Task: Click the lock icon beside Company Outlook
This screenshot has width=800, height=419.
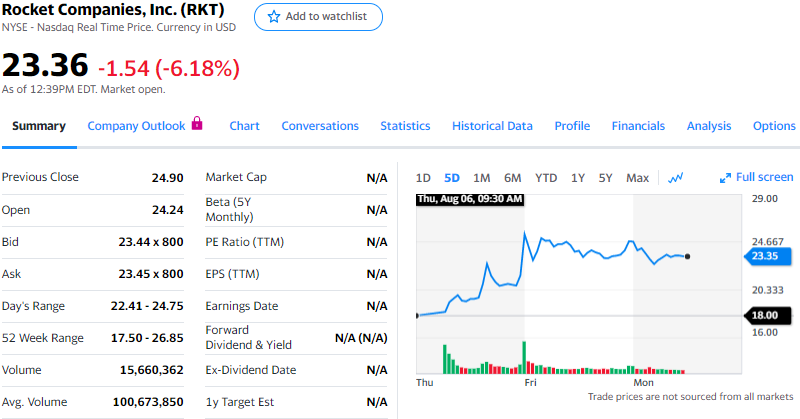Action: [x=197, y=123]
